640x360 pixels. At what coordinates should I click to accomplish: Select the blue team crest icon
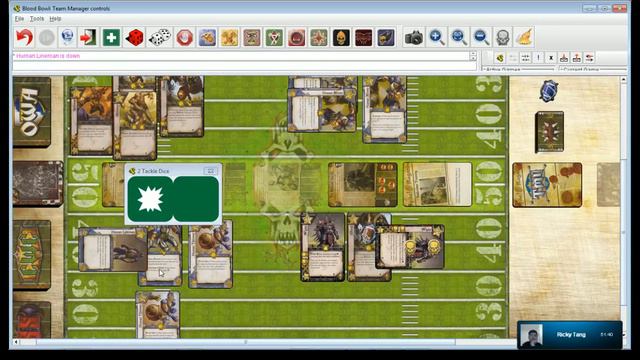pos(207,38)
